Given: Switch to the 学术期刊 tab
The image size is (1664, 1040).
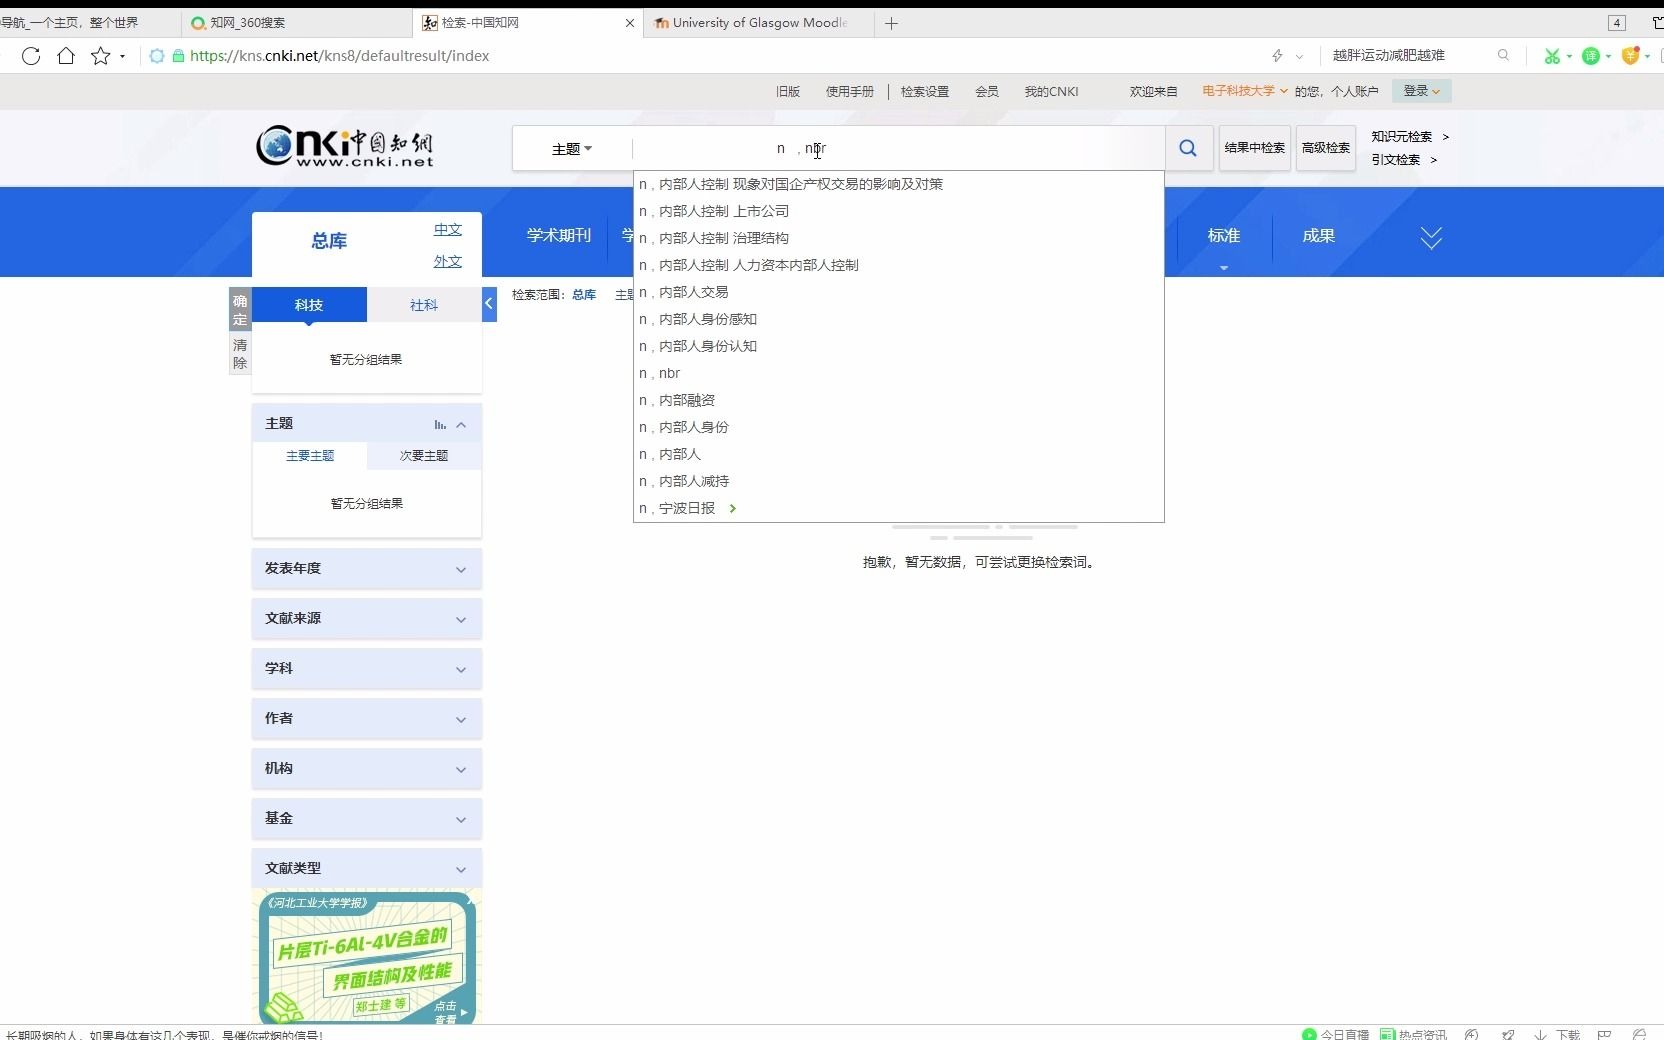Looking at the screenshot, I should [557, 235].
